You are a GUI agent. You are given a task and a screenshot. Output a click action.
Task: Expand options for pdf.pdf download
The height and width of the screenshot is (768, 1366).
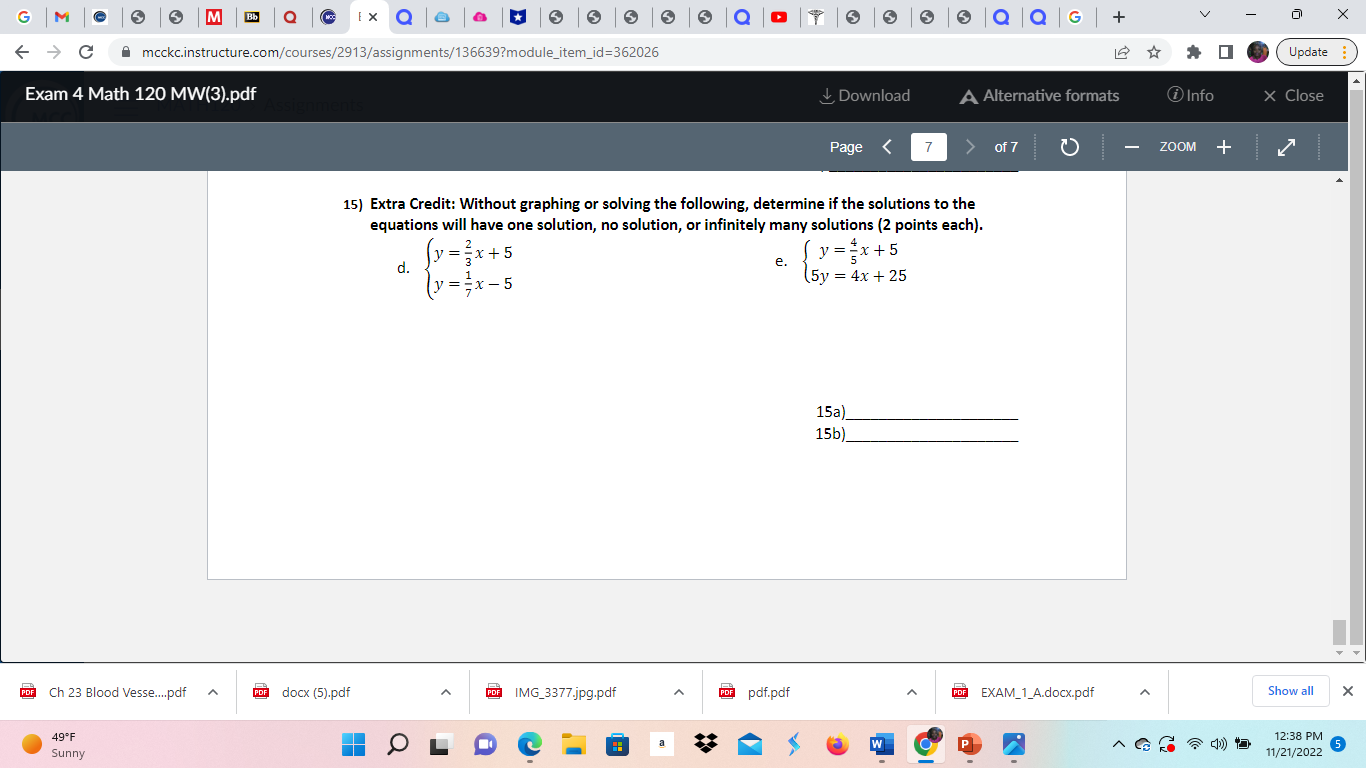click(x=912, y=691)
